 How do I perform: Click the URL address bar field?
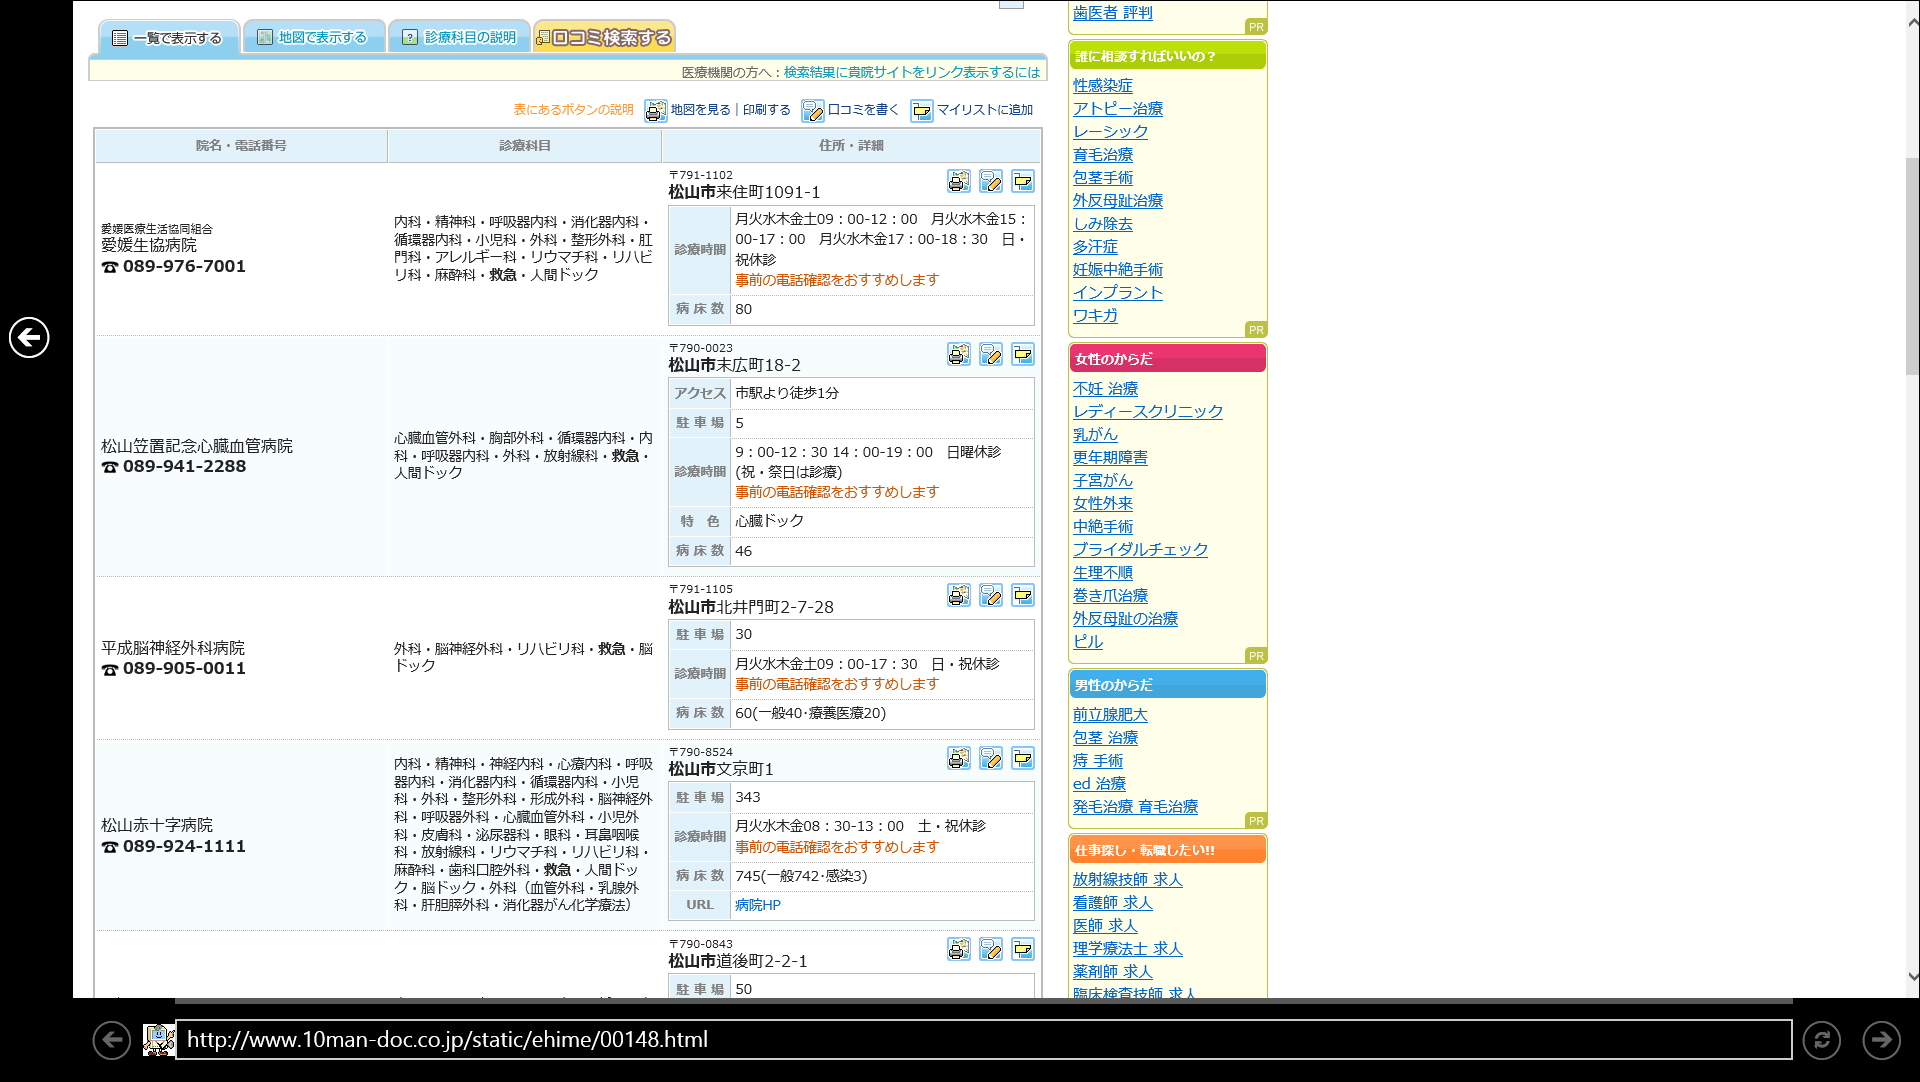click(983, 1040)
